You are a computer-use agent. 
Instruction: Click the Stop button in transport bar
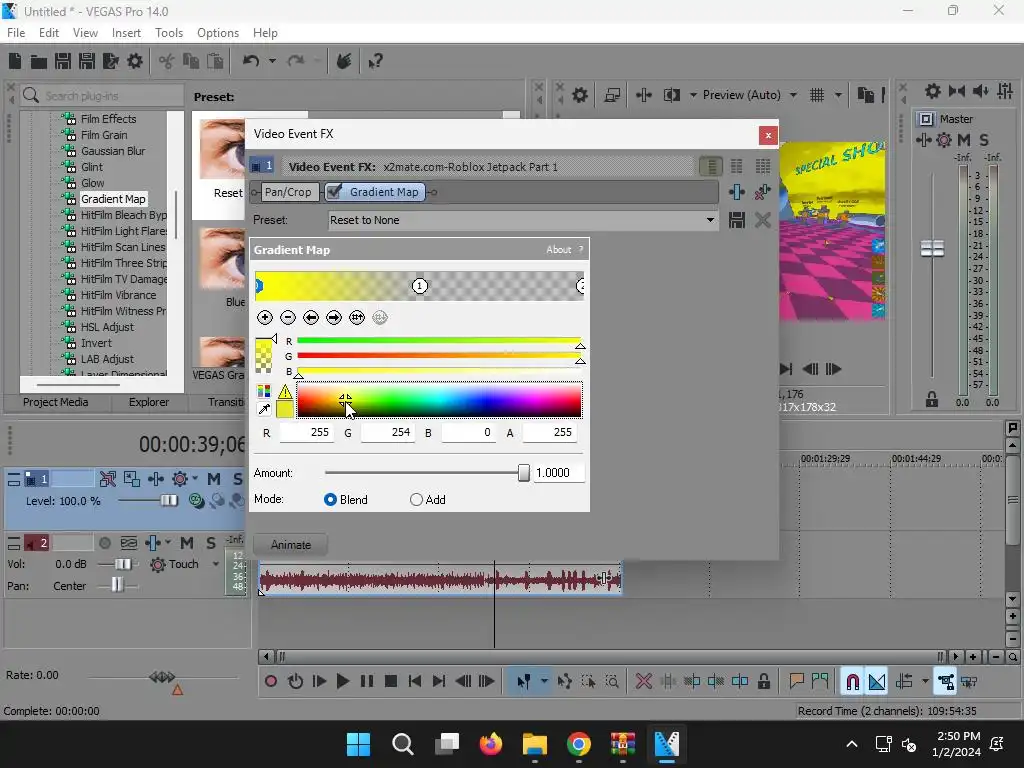pos(391,682)
